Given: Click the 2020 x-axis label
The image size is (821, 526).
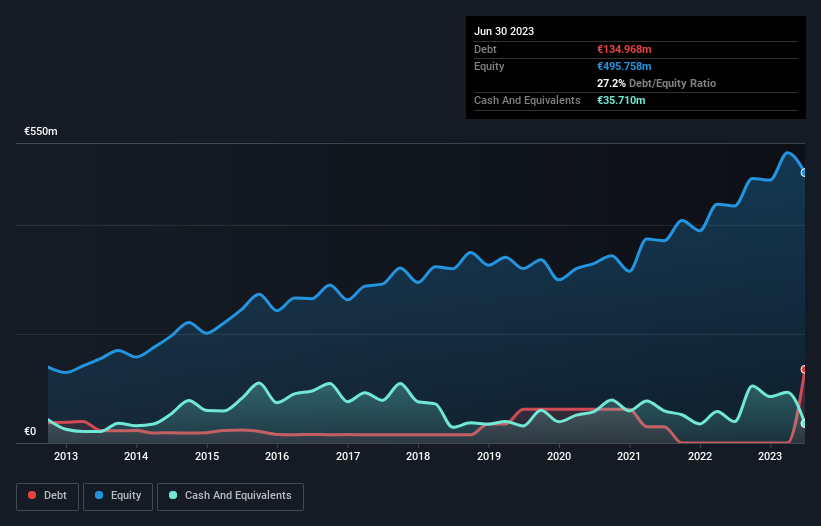Looking at the screenshot, I should pyautogui.click(x=559, y=456).
